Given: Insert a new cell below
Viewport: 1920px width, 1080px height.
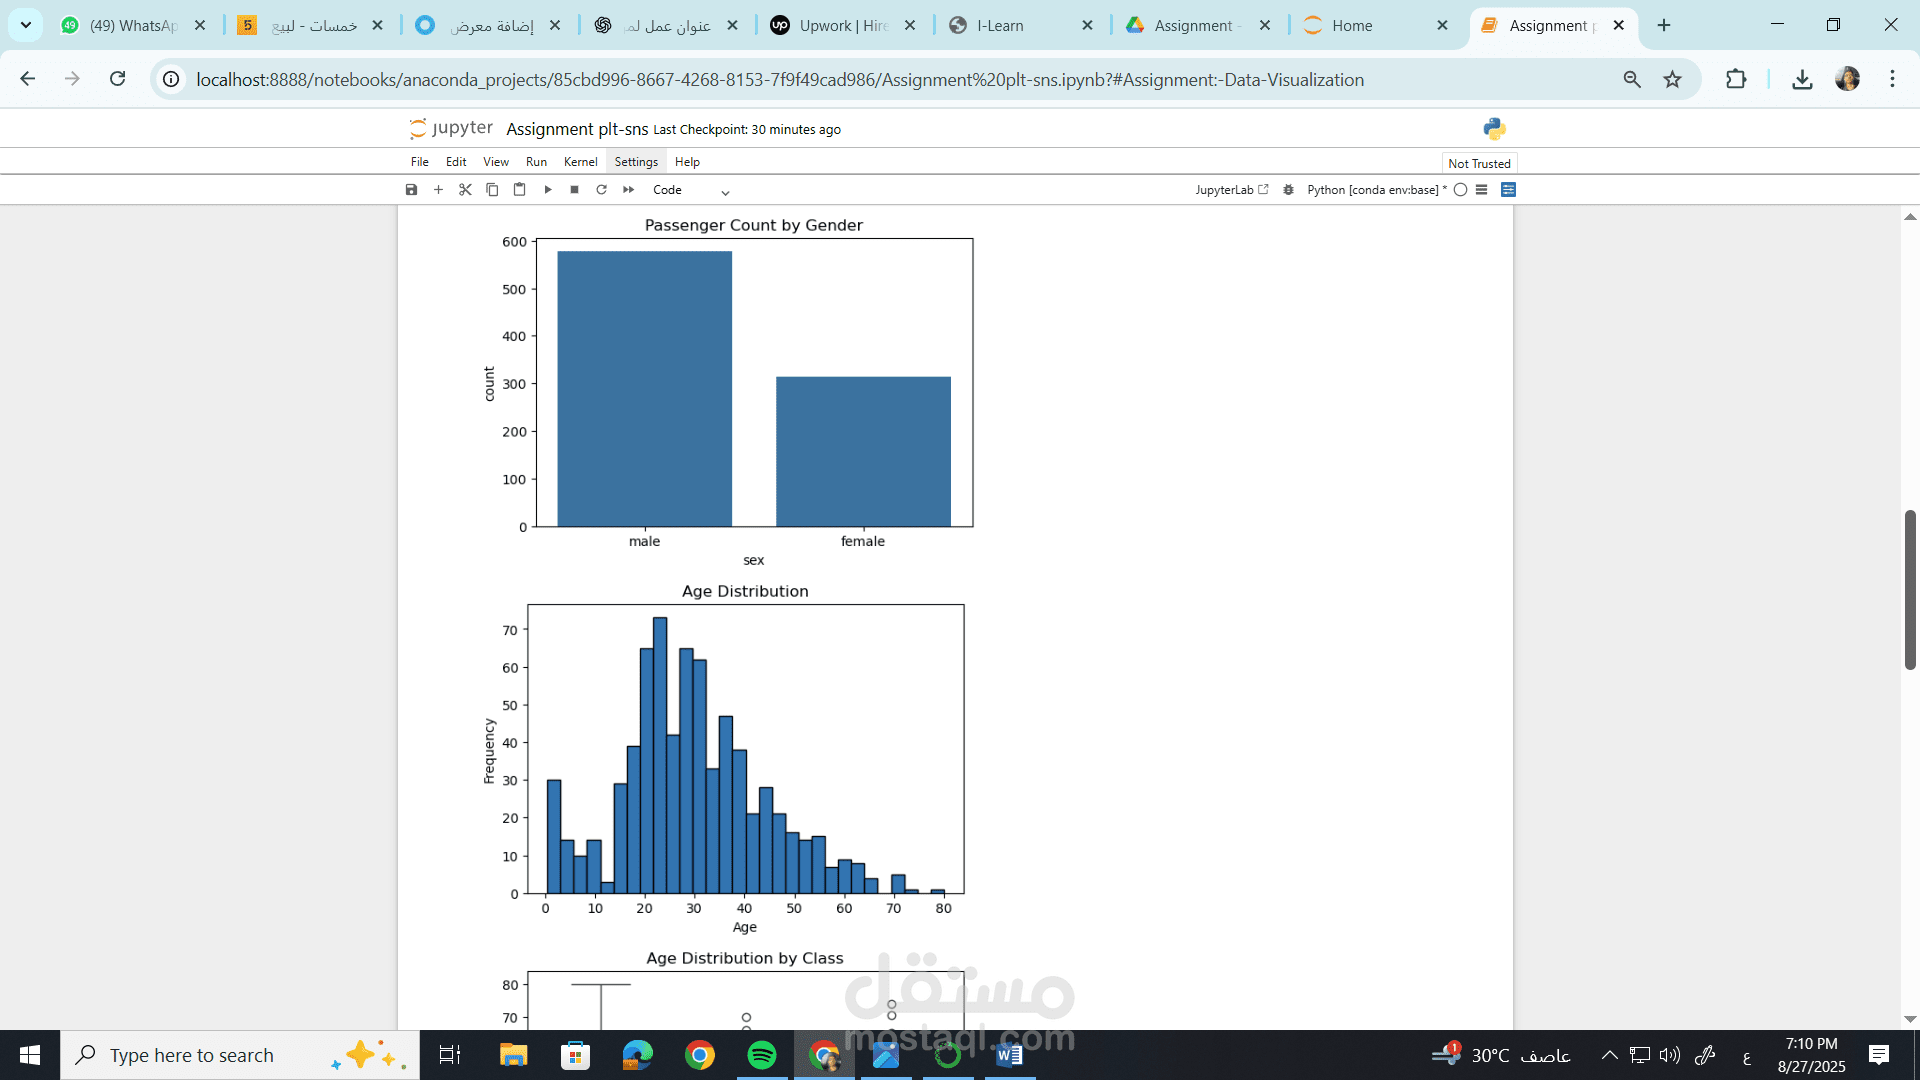Looking at the screenshot, I should point(438,189).
